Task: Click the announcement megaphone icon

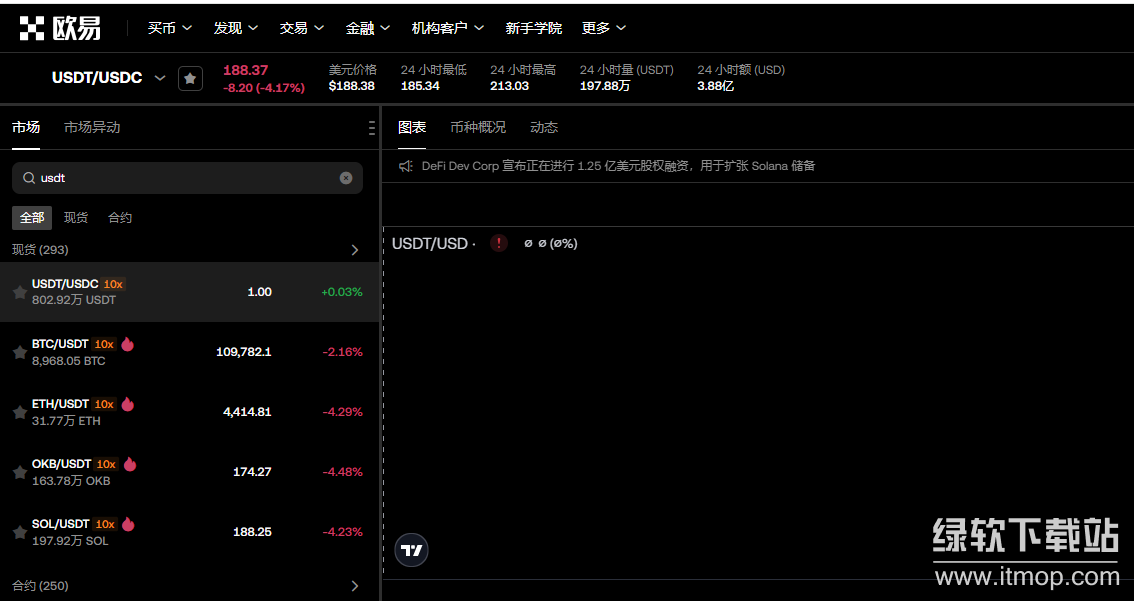Action: coord(406,166)
